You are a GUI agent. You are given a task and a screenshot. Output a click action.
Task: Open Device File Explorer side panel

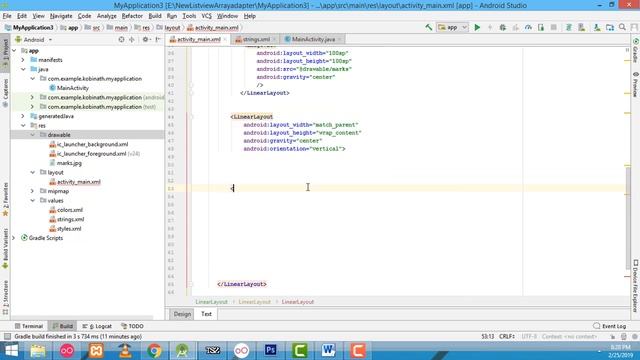click(x=636, y=286)
